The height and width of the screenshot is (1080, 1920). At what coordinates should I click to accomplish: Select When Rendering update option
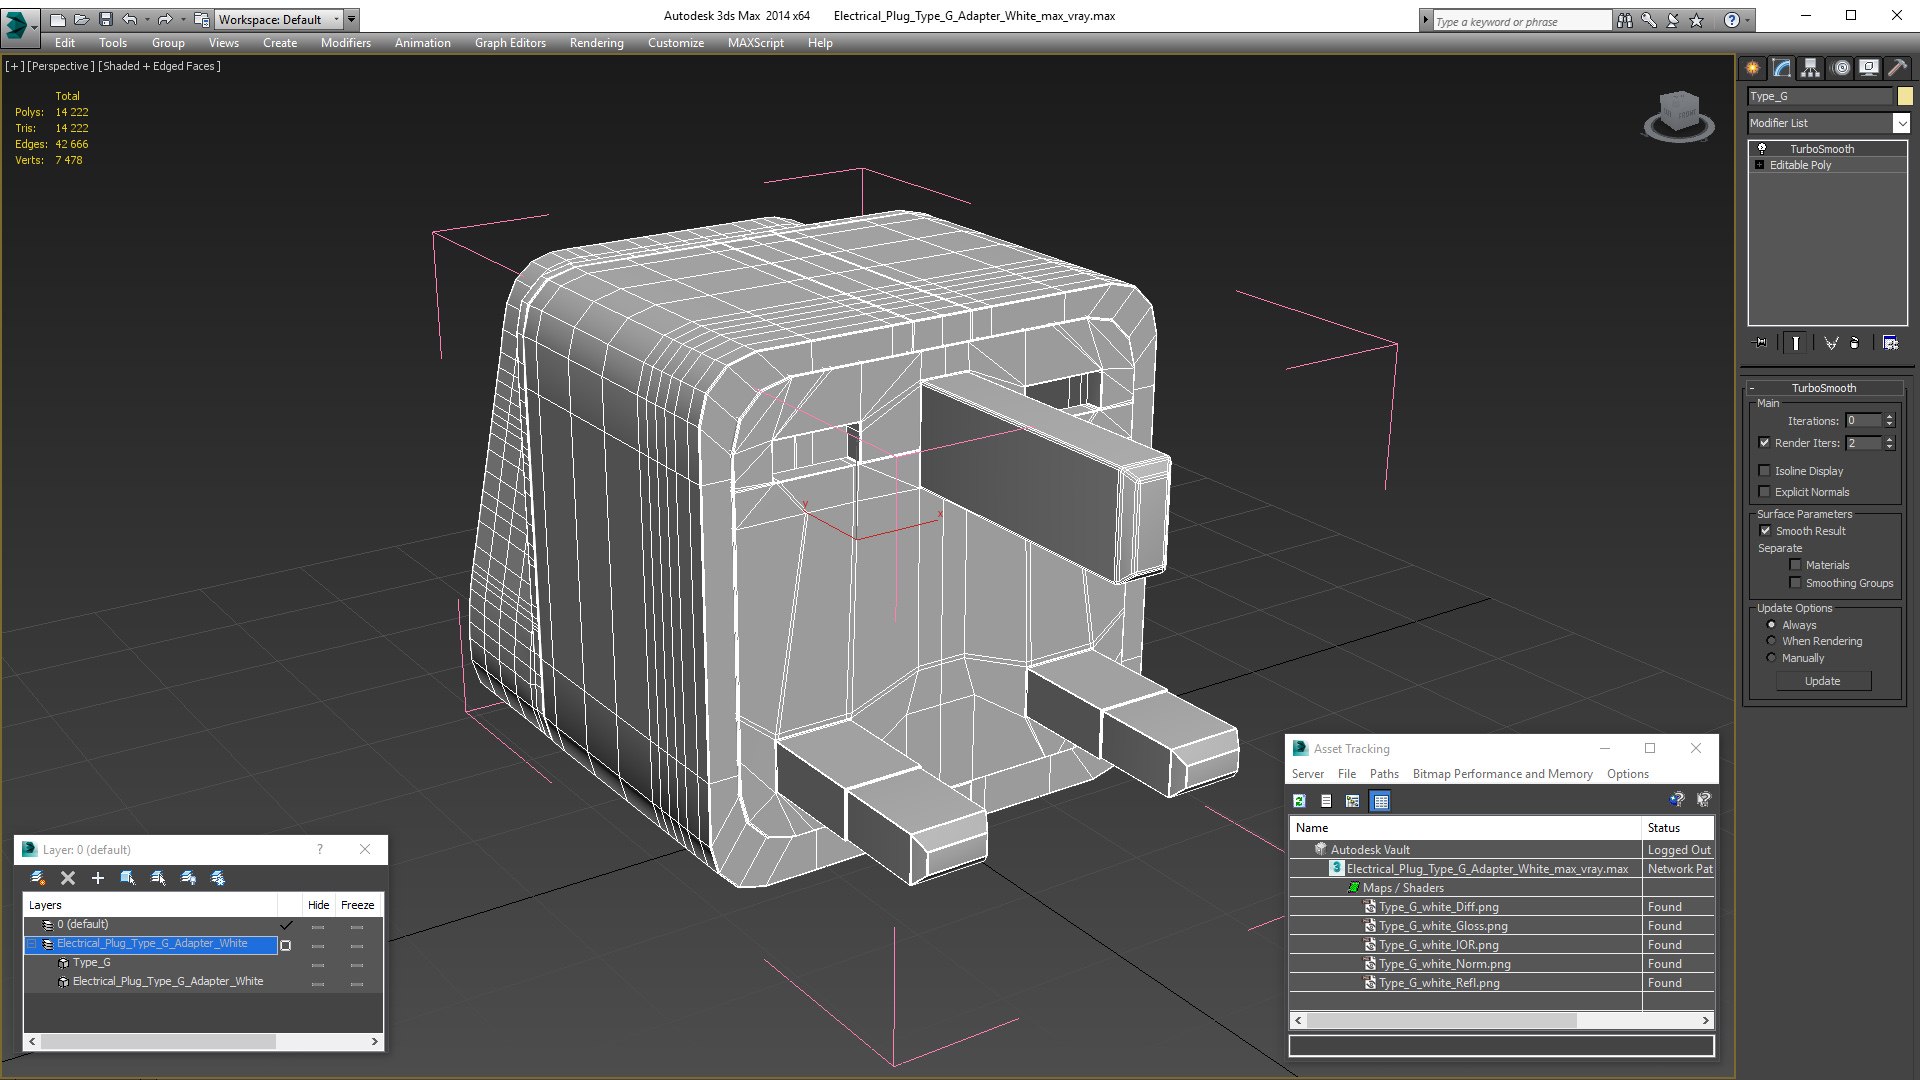pos(1771,641)
